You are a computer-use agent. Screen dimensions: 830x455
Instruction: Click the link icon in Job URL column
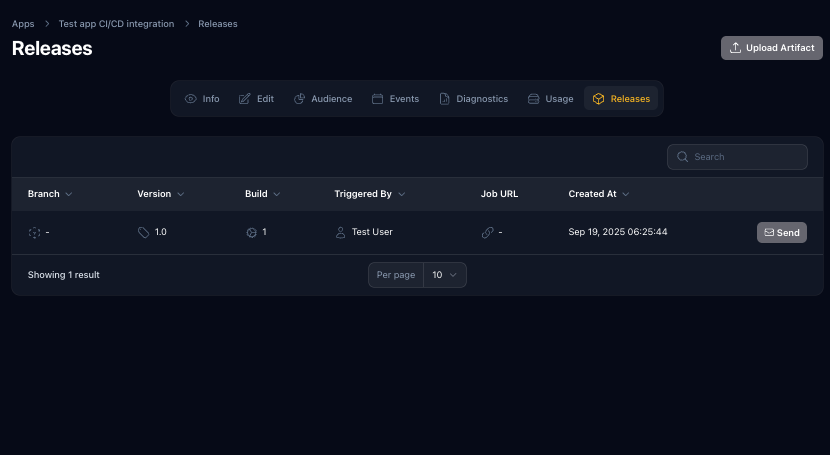pos(488,232)
